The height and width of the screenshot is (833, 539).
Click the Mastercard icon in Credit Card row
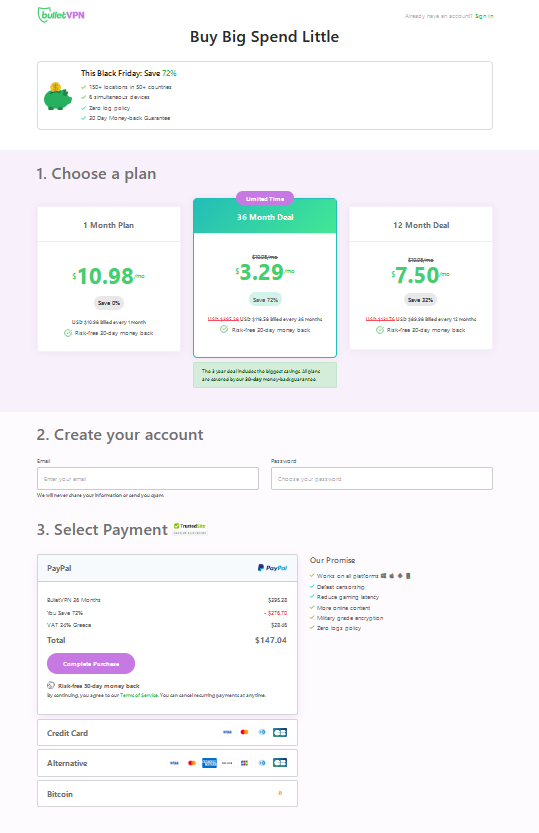pyautogui.click(x=244, y=732)
